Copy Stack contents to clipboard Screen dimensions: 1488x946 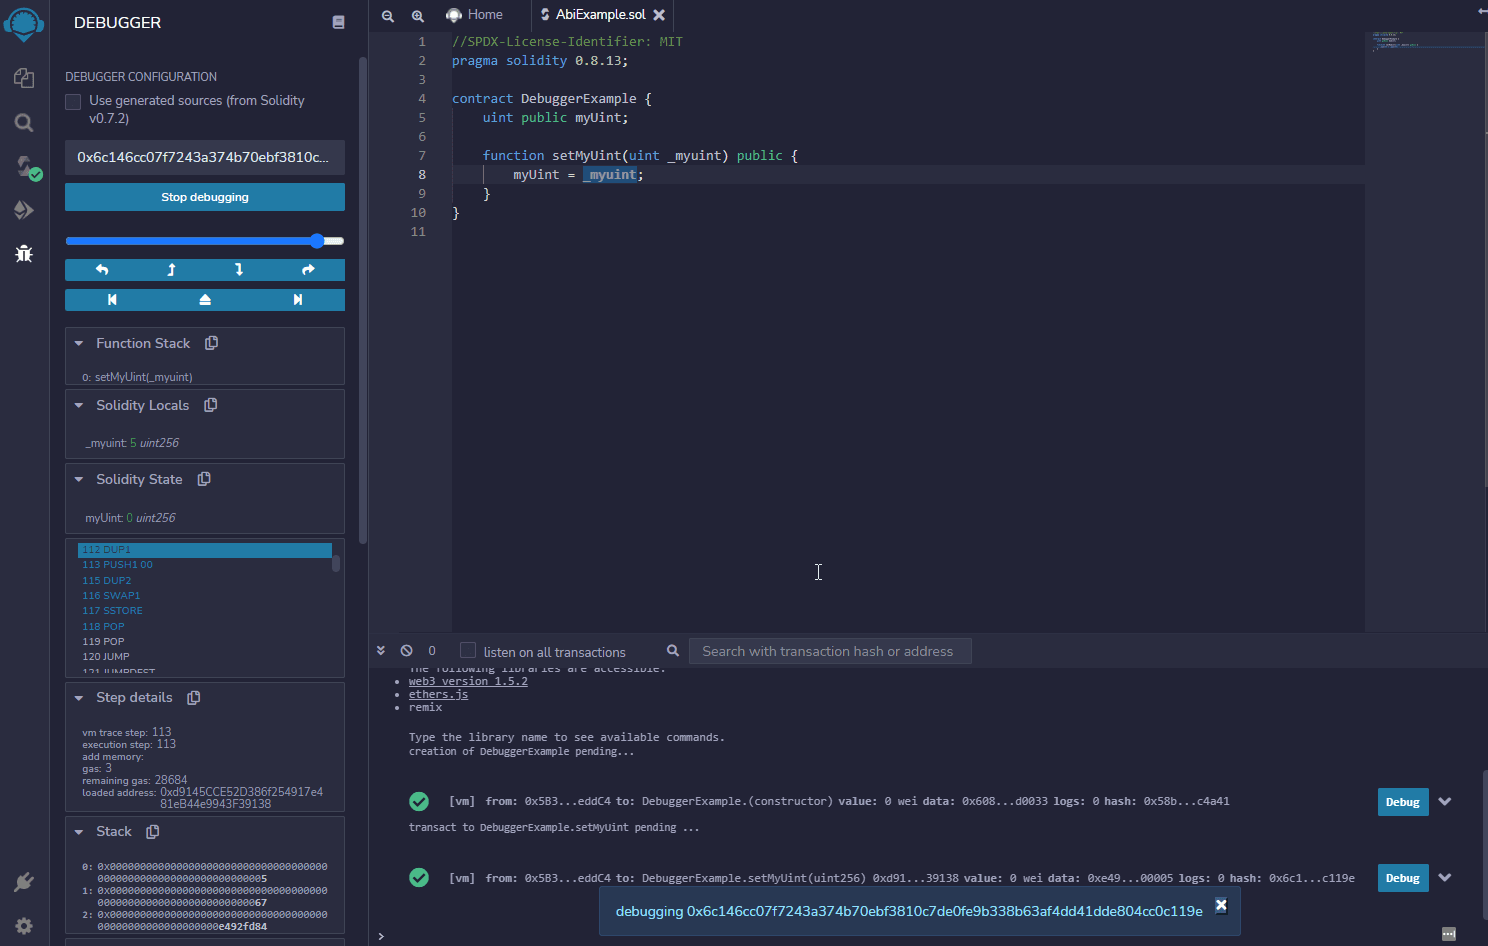[x=153, y=831]
